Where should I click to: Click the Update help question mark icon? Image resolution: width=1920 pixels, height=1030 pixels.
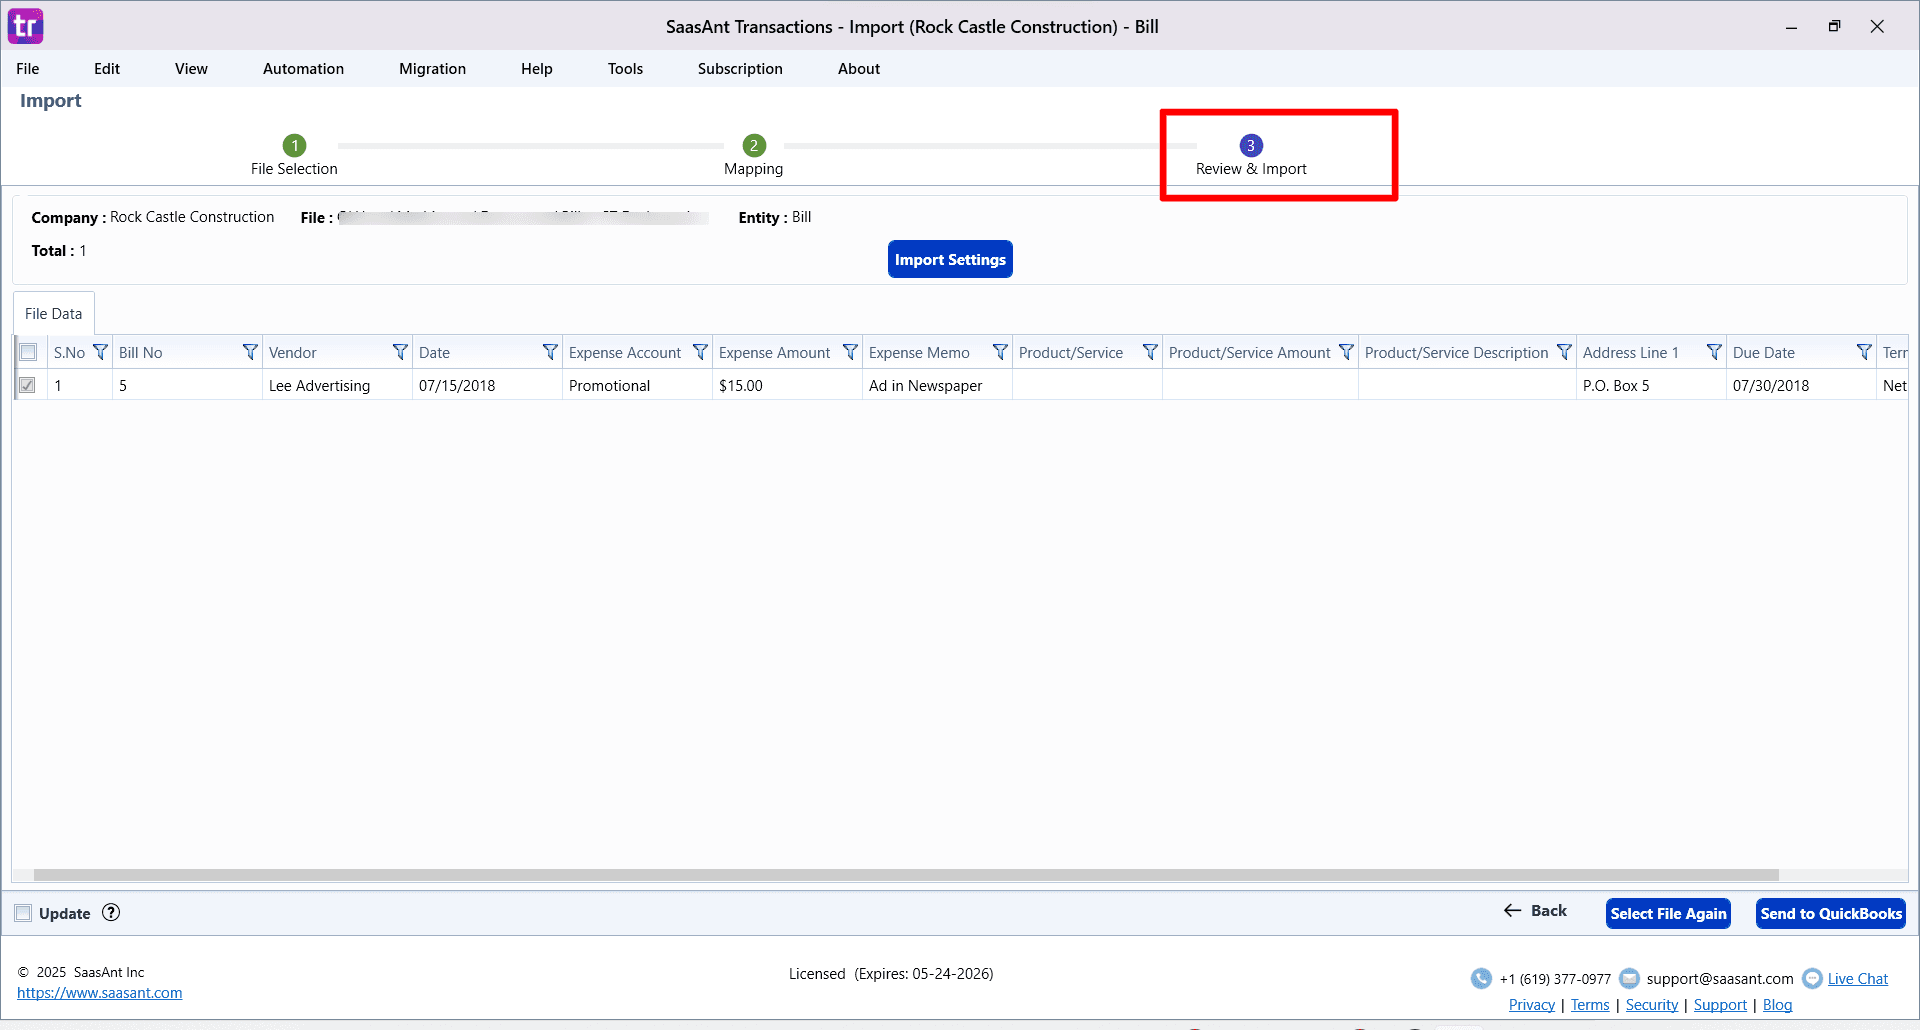[x=111, y=912]
